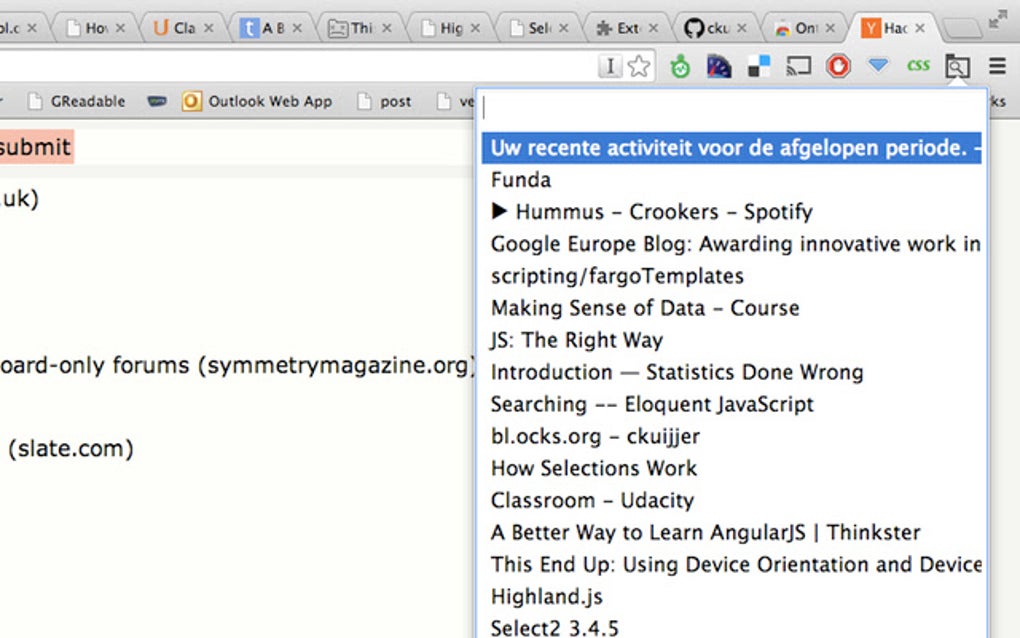Open the tab search extension icon
1020x638 pixels.
[x=957, y=67]
